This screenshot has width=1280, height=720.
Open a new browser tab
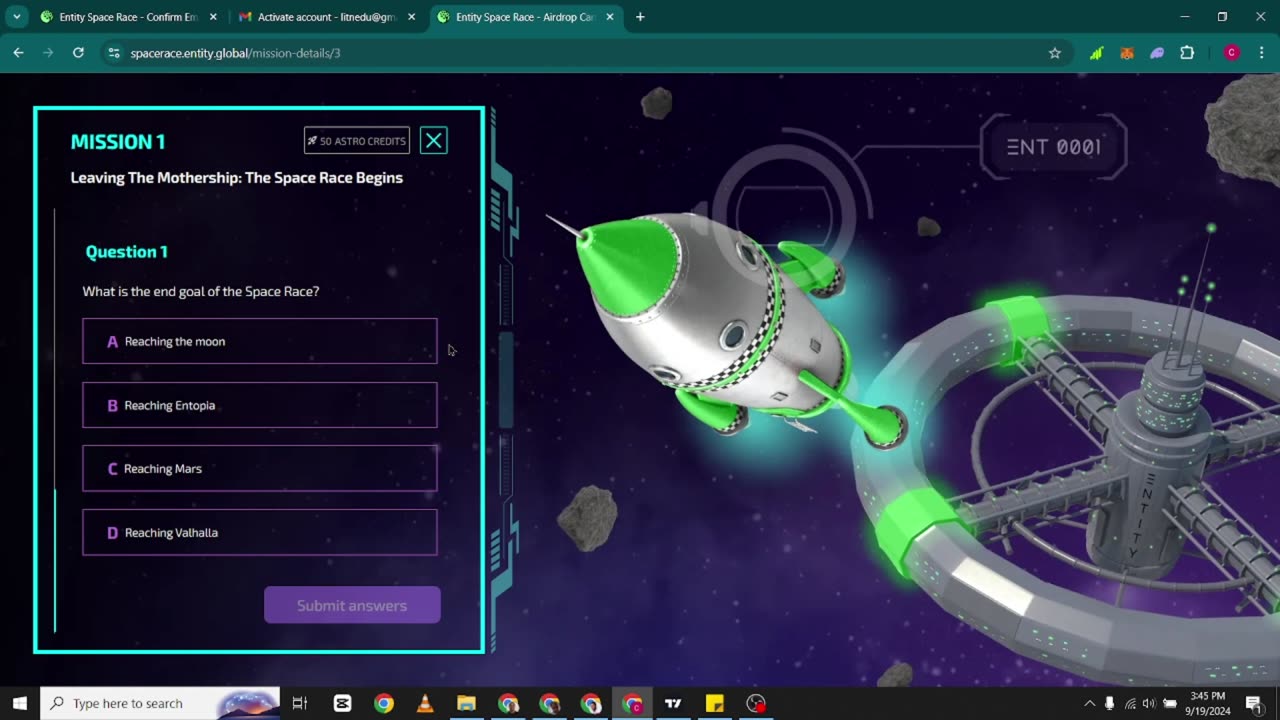(640, 17)
